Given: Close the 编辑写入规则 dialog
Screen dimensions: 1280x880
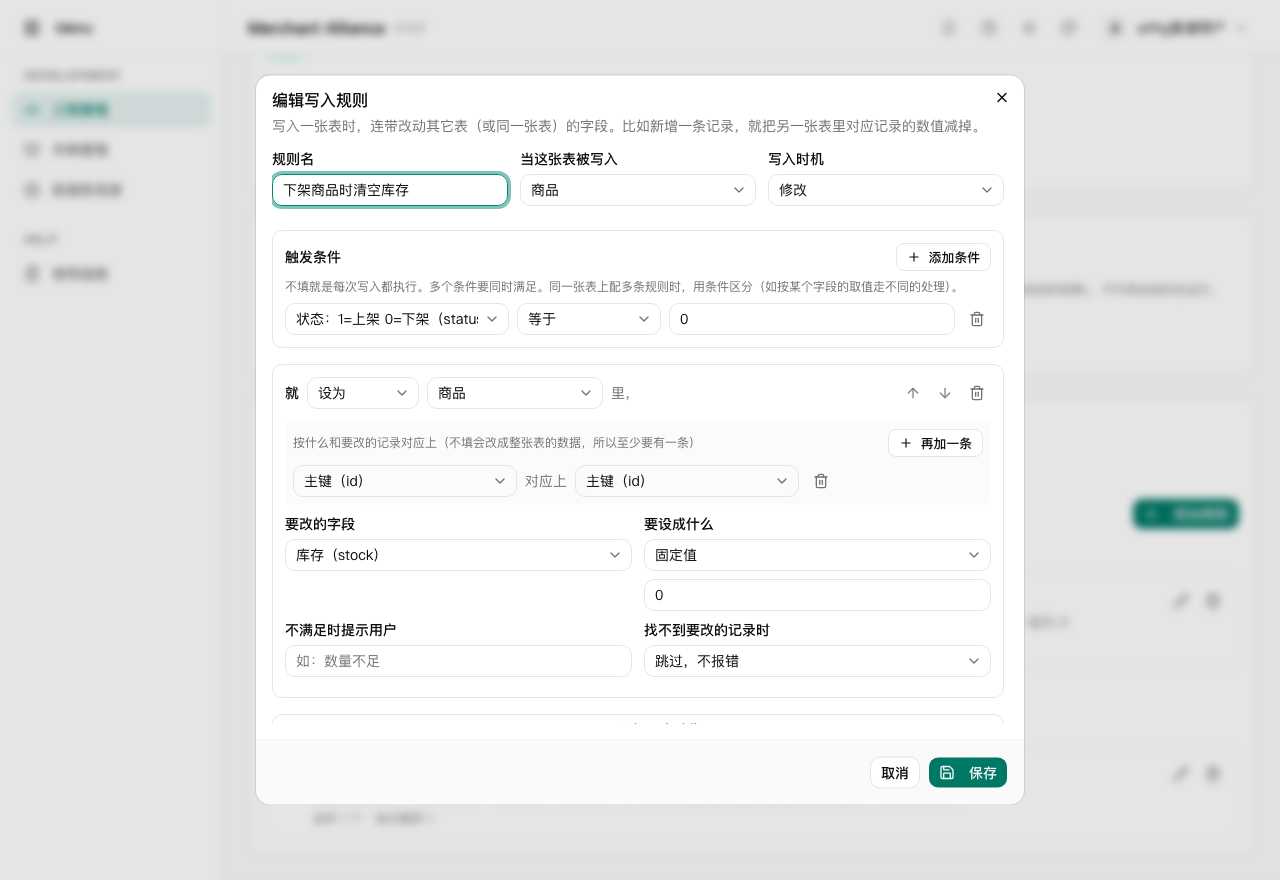Looking at the screenshot, I should coord(1002,98).
